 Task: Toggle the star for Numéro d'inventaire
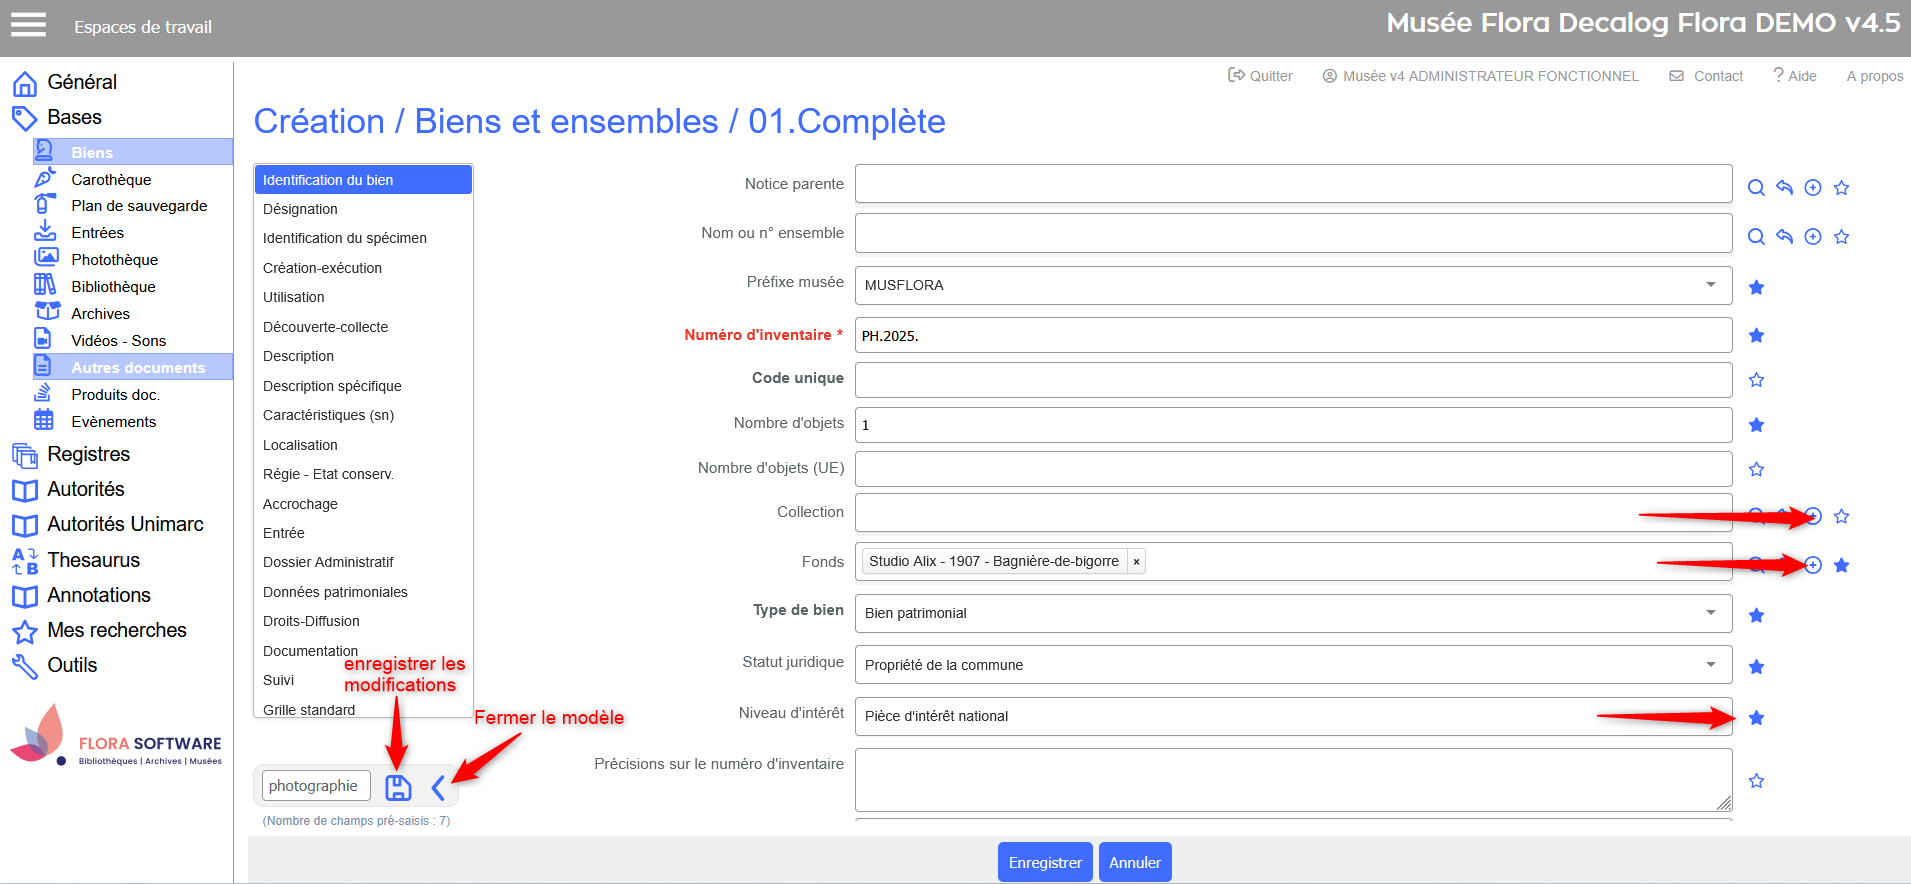tap(1756, 336)
